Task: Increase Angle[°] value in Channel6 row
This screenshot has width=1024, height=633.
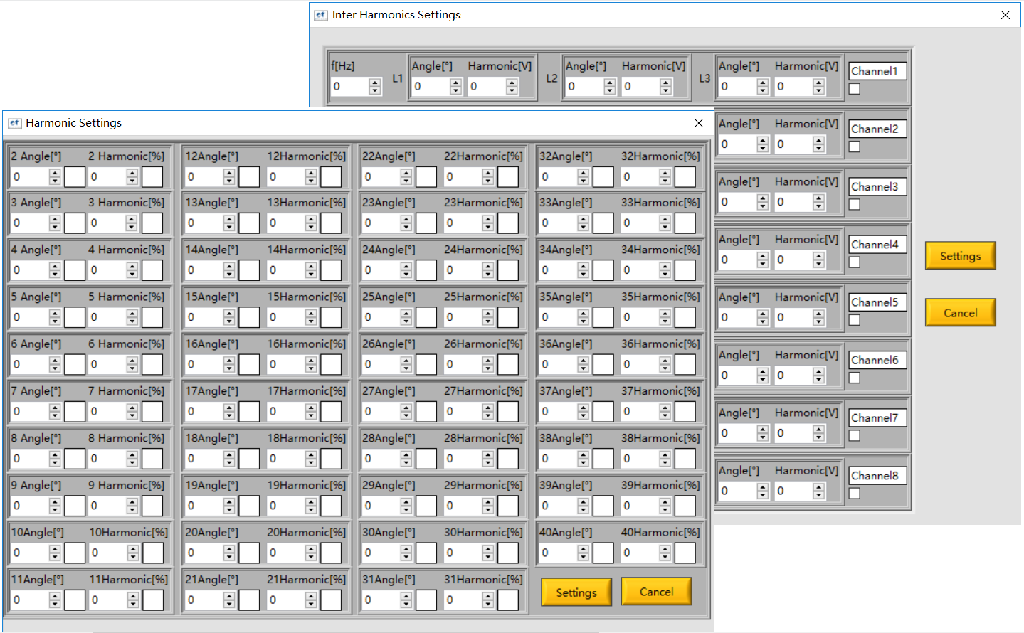Action: coord(763,372)
